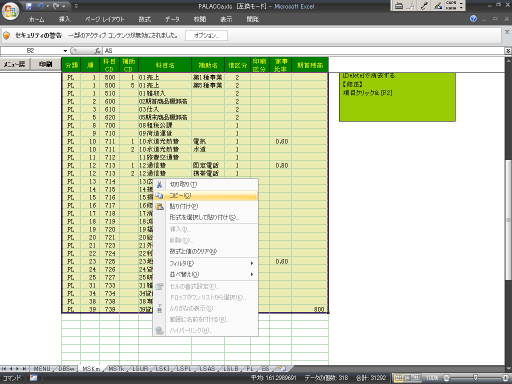The image size is (512, 384).
Task: Click the vertical scrollbar thumb
Action: (508, 220)
